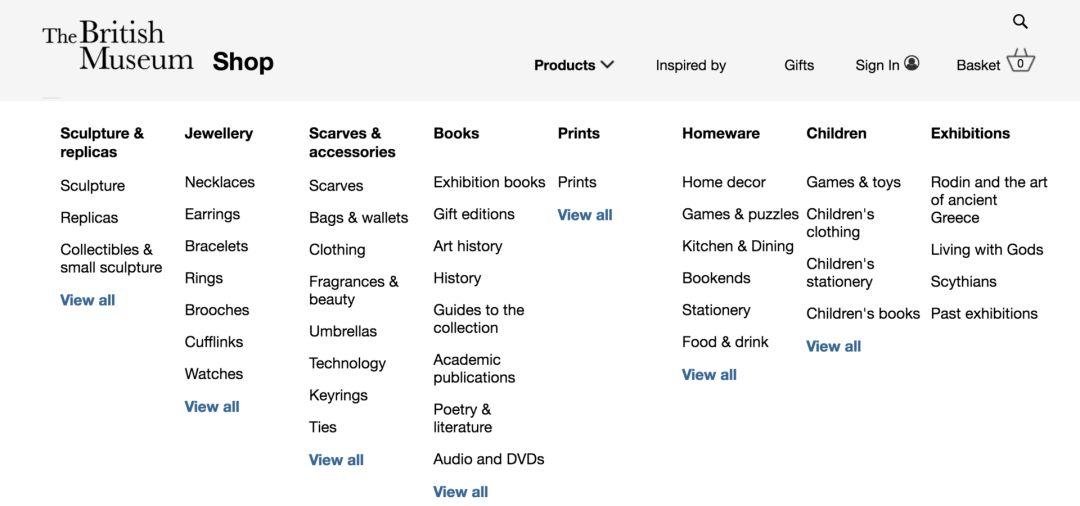Open the shopping basket icon
The image size is (1080, 506).
(x=1020, y=61)
